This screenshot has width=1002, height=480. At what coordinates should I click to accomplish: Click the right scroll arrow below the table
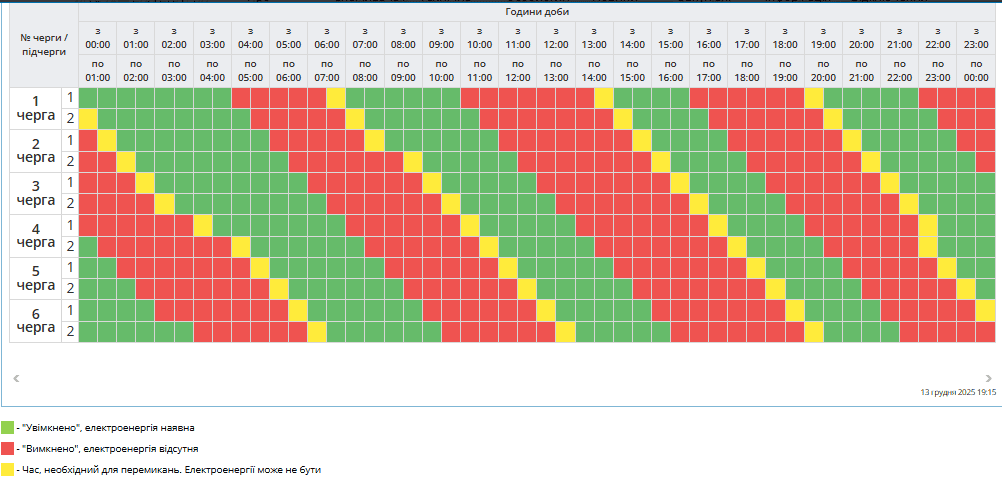[x=989, y=379]
